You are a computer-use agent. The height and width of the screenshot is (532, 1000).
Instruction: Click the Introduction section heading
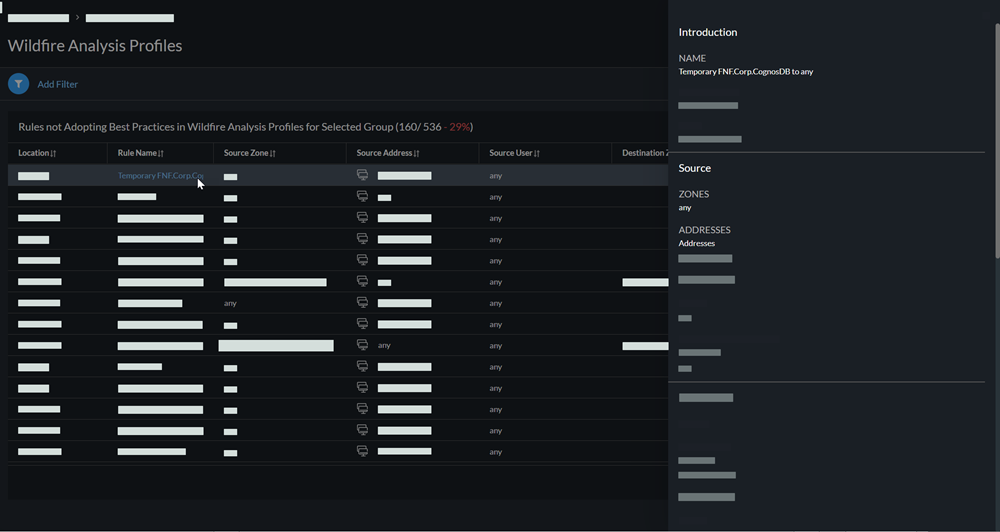tap(708, 32)
